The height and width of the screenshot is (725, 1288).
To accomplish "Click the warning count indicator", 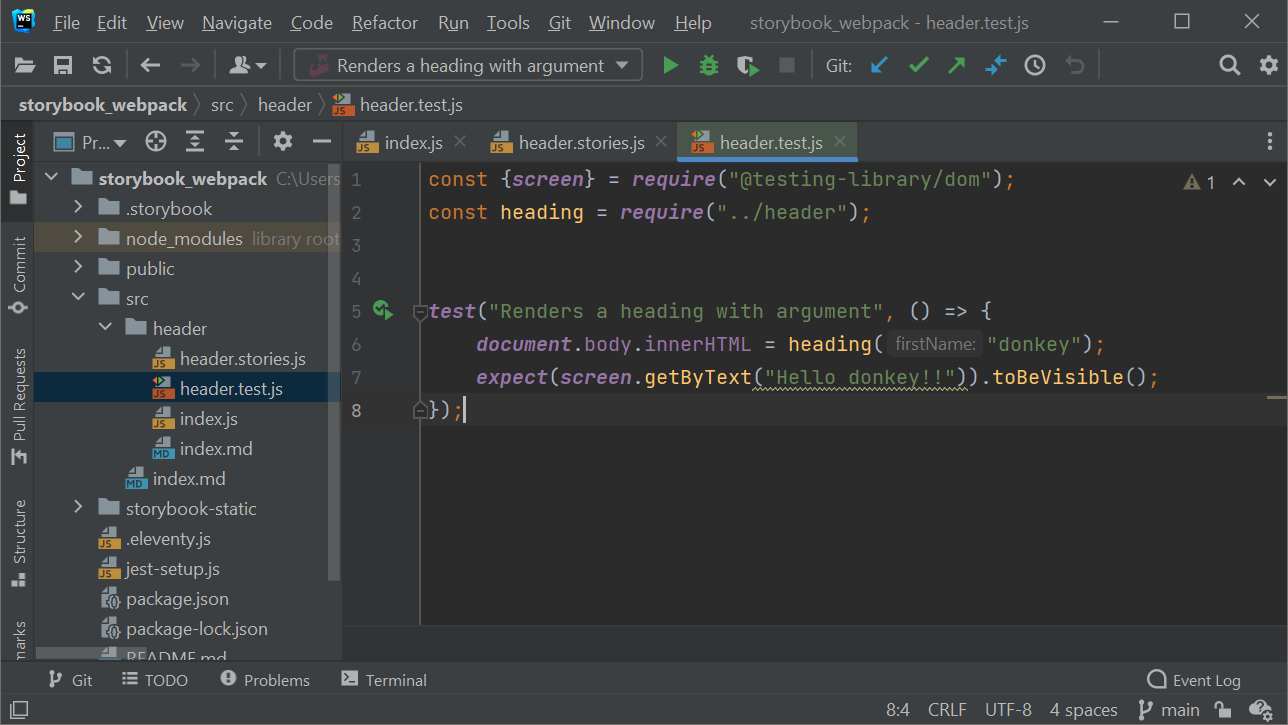I will coord(1199,182).
